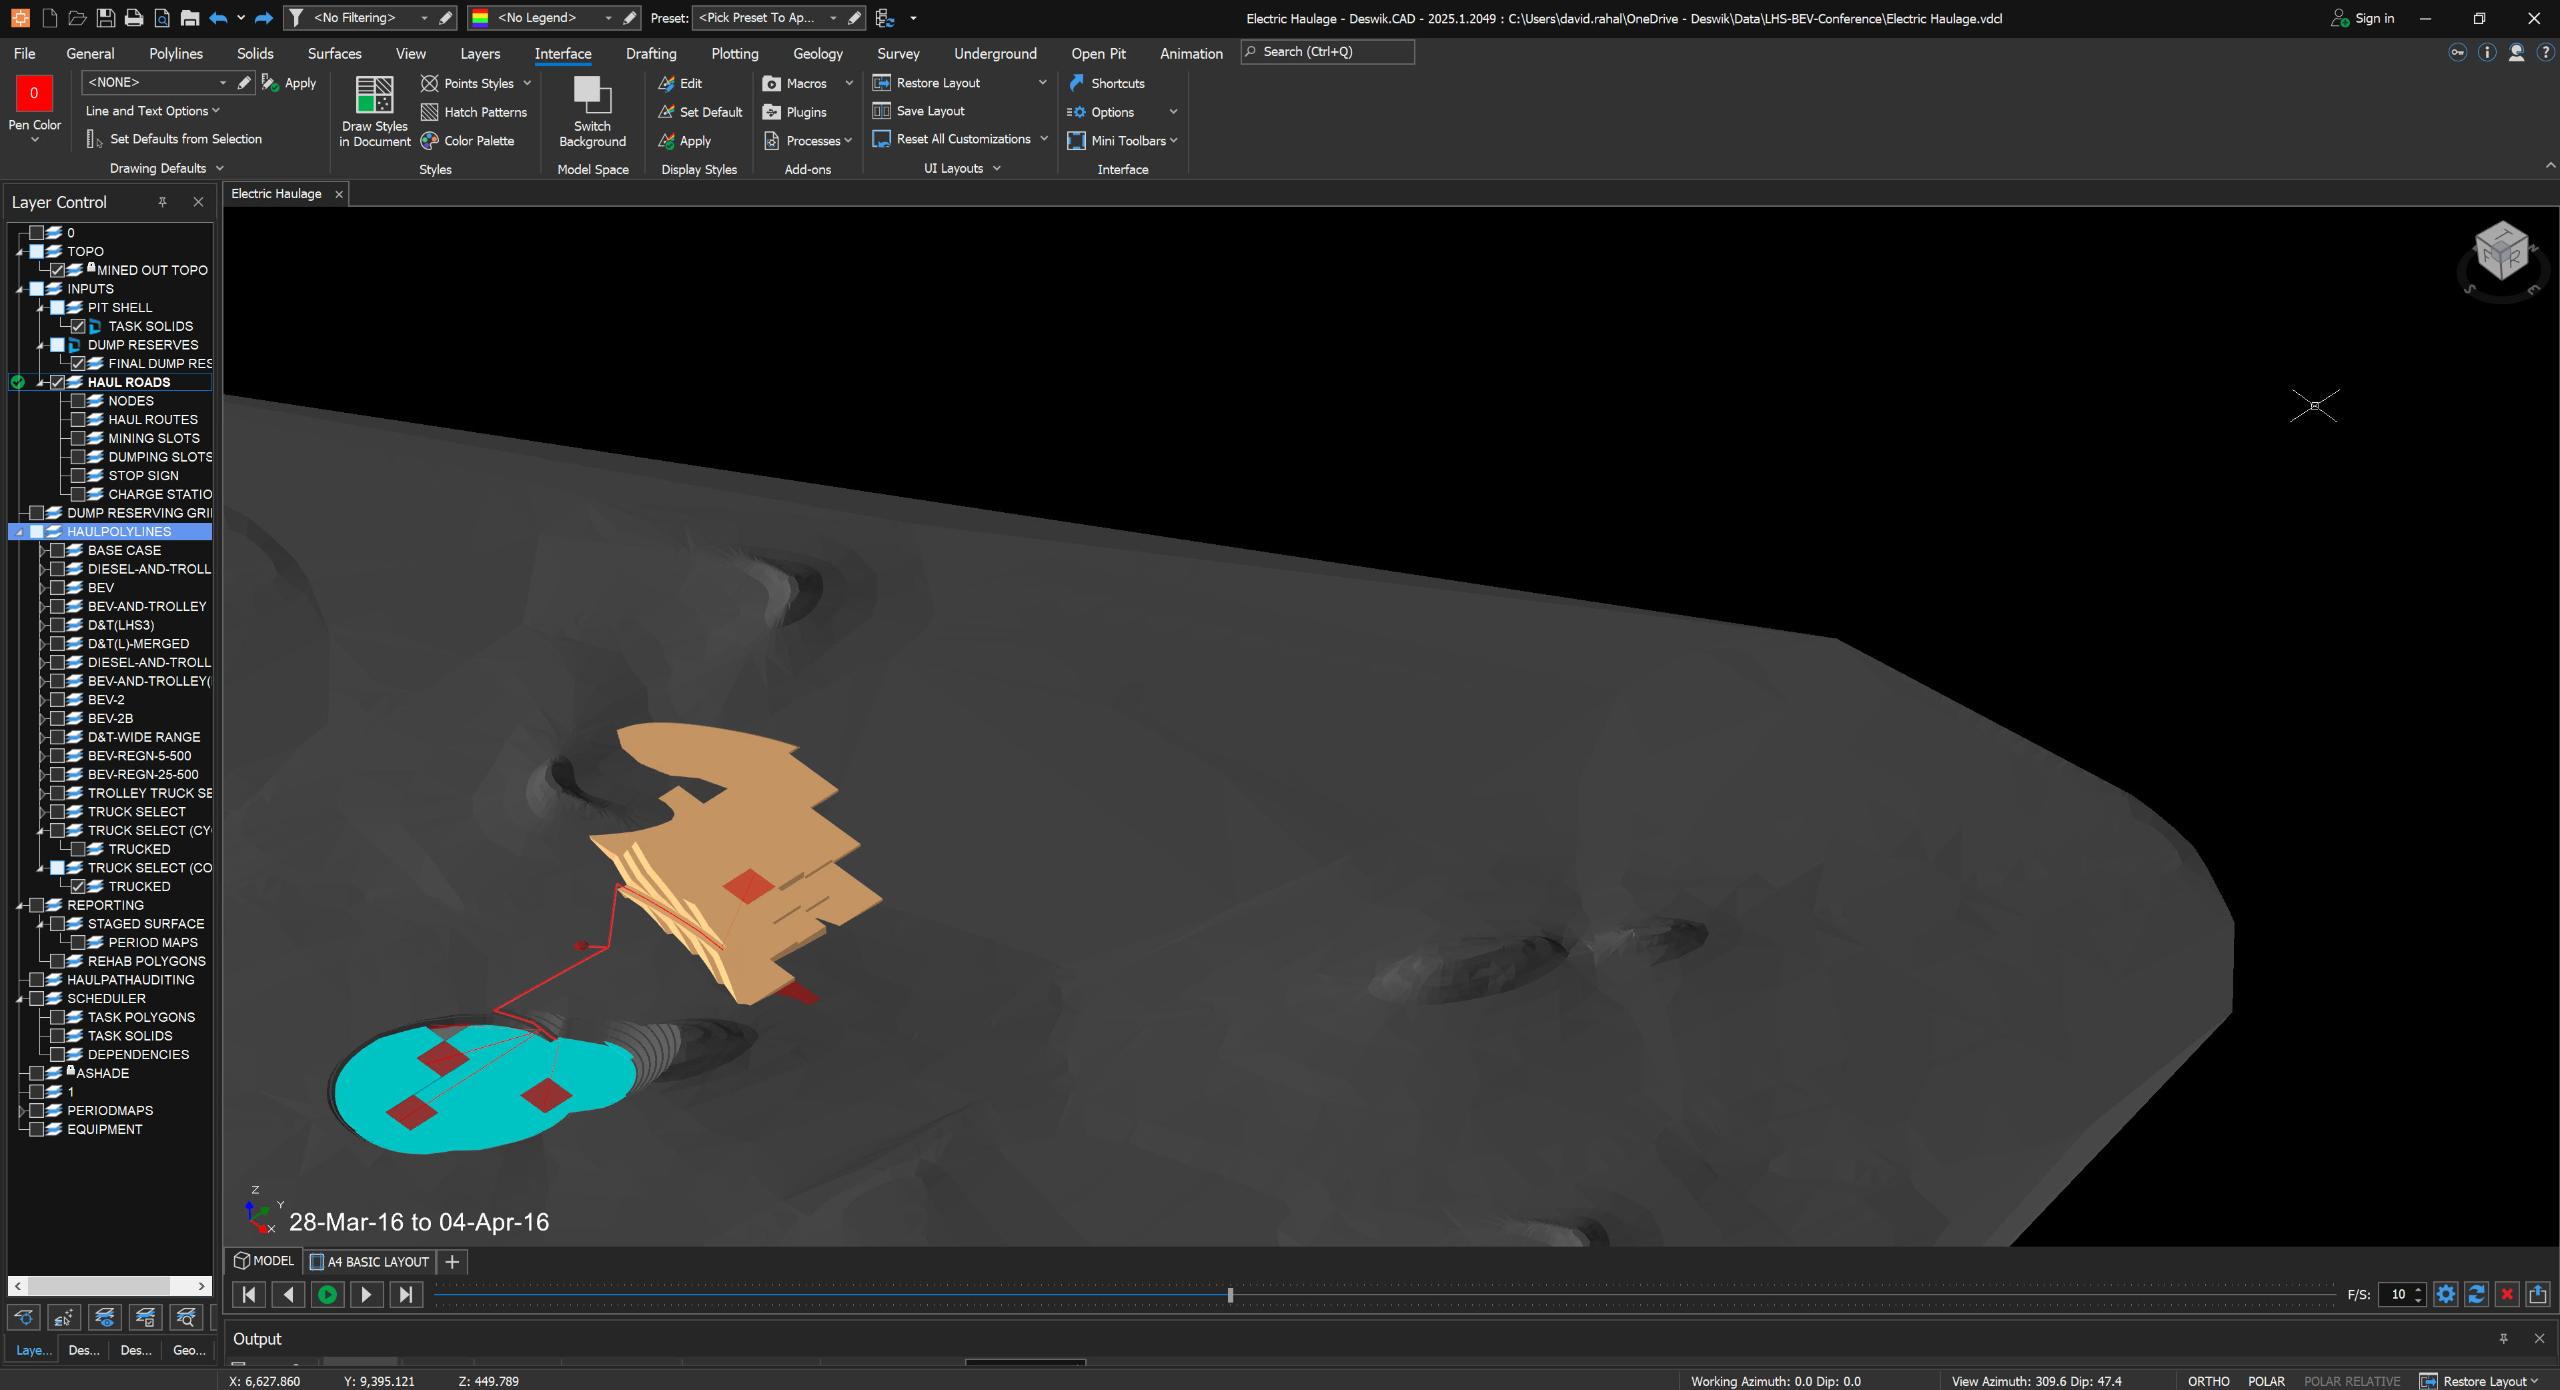Click the New document icon in quick access toolbar
2560x1390 pixels.
coord(49,18)
